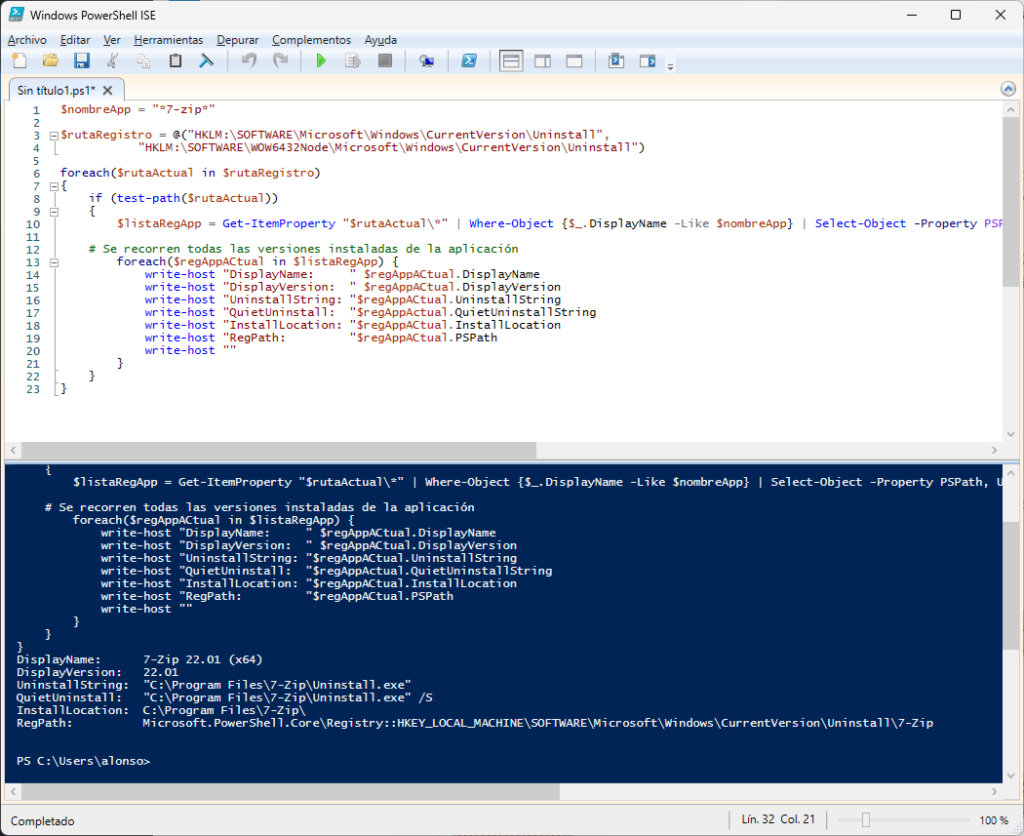The height and width of the screenshot is (836, 1024).
Task: Run the script with the green Run icon
Action: point(321,60)
